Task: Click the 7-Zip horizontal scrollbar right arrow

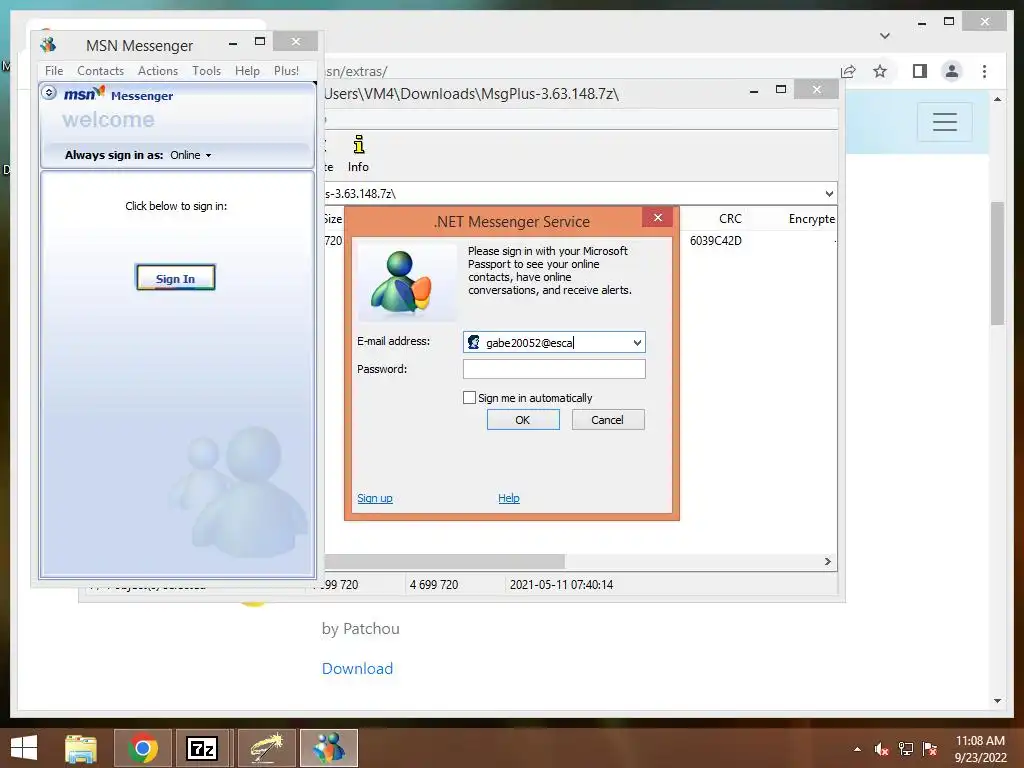Action: click(x=827, y=562)
